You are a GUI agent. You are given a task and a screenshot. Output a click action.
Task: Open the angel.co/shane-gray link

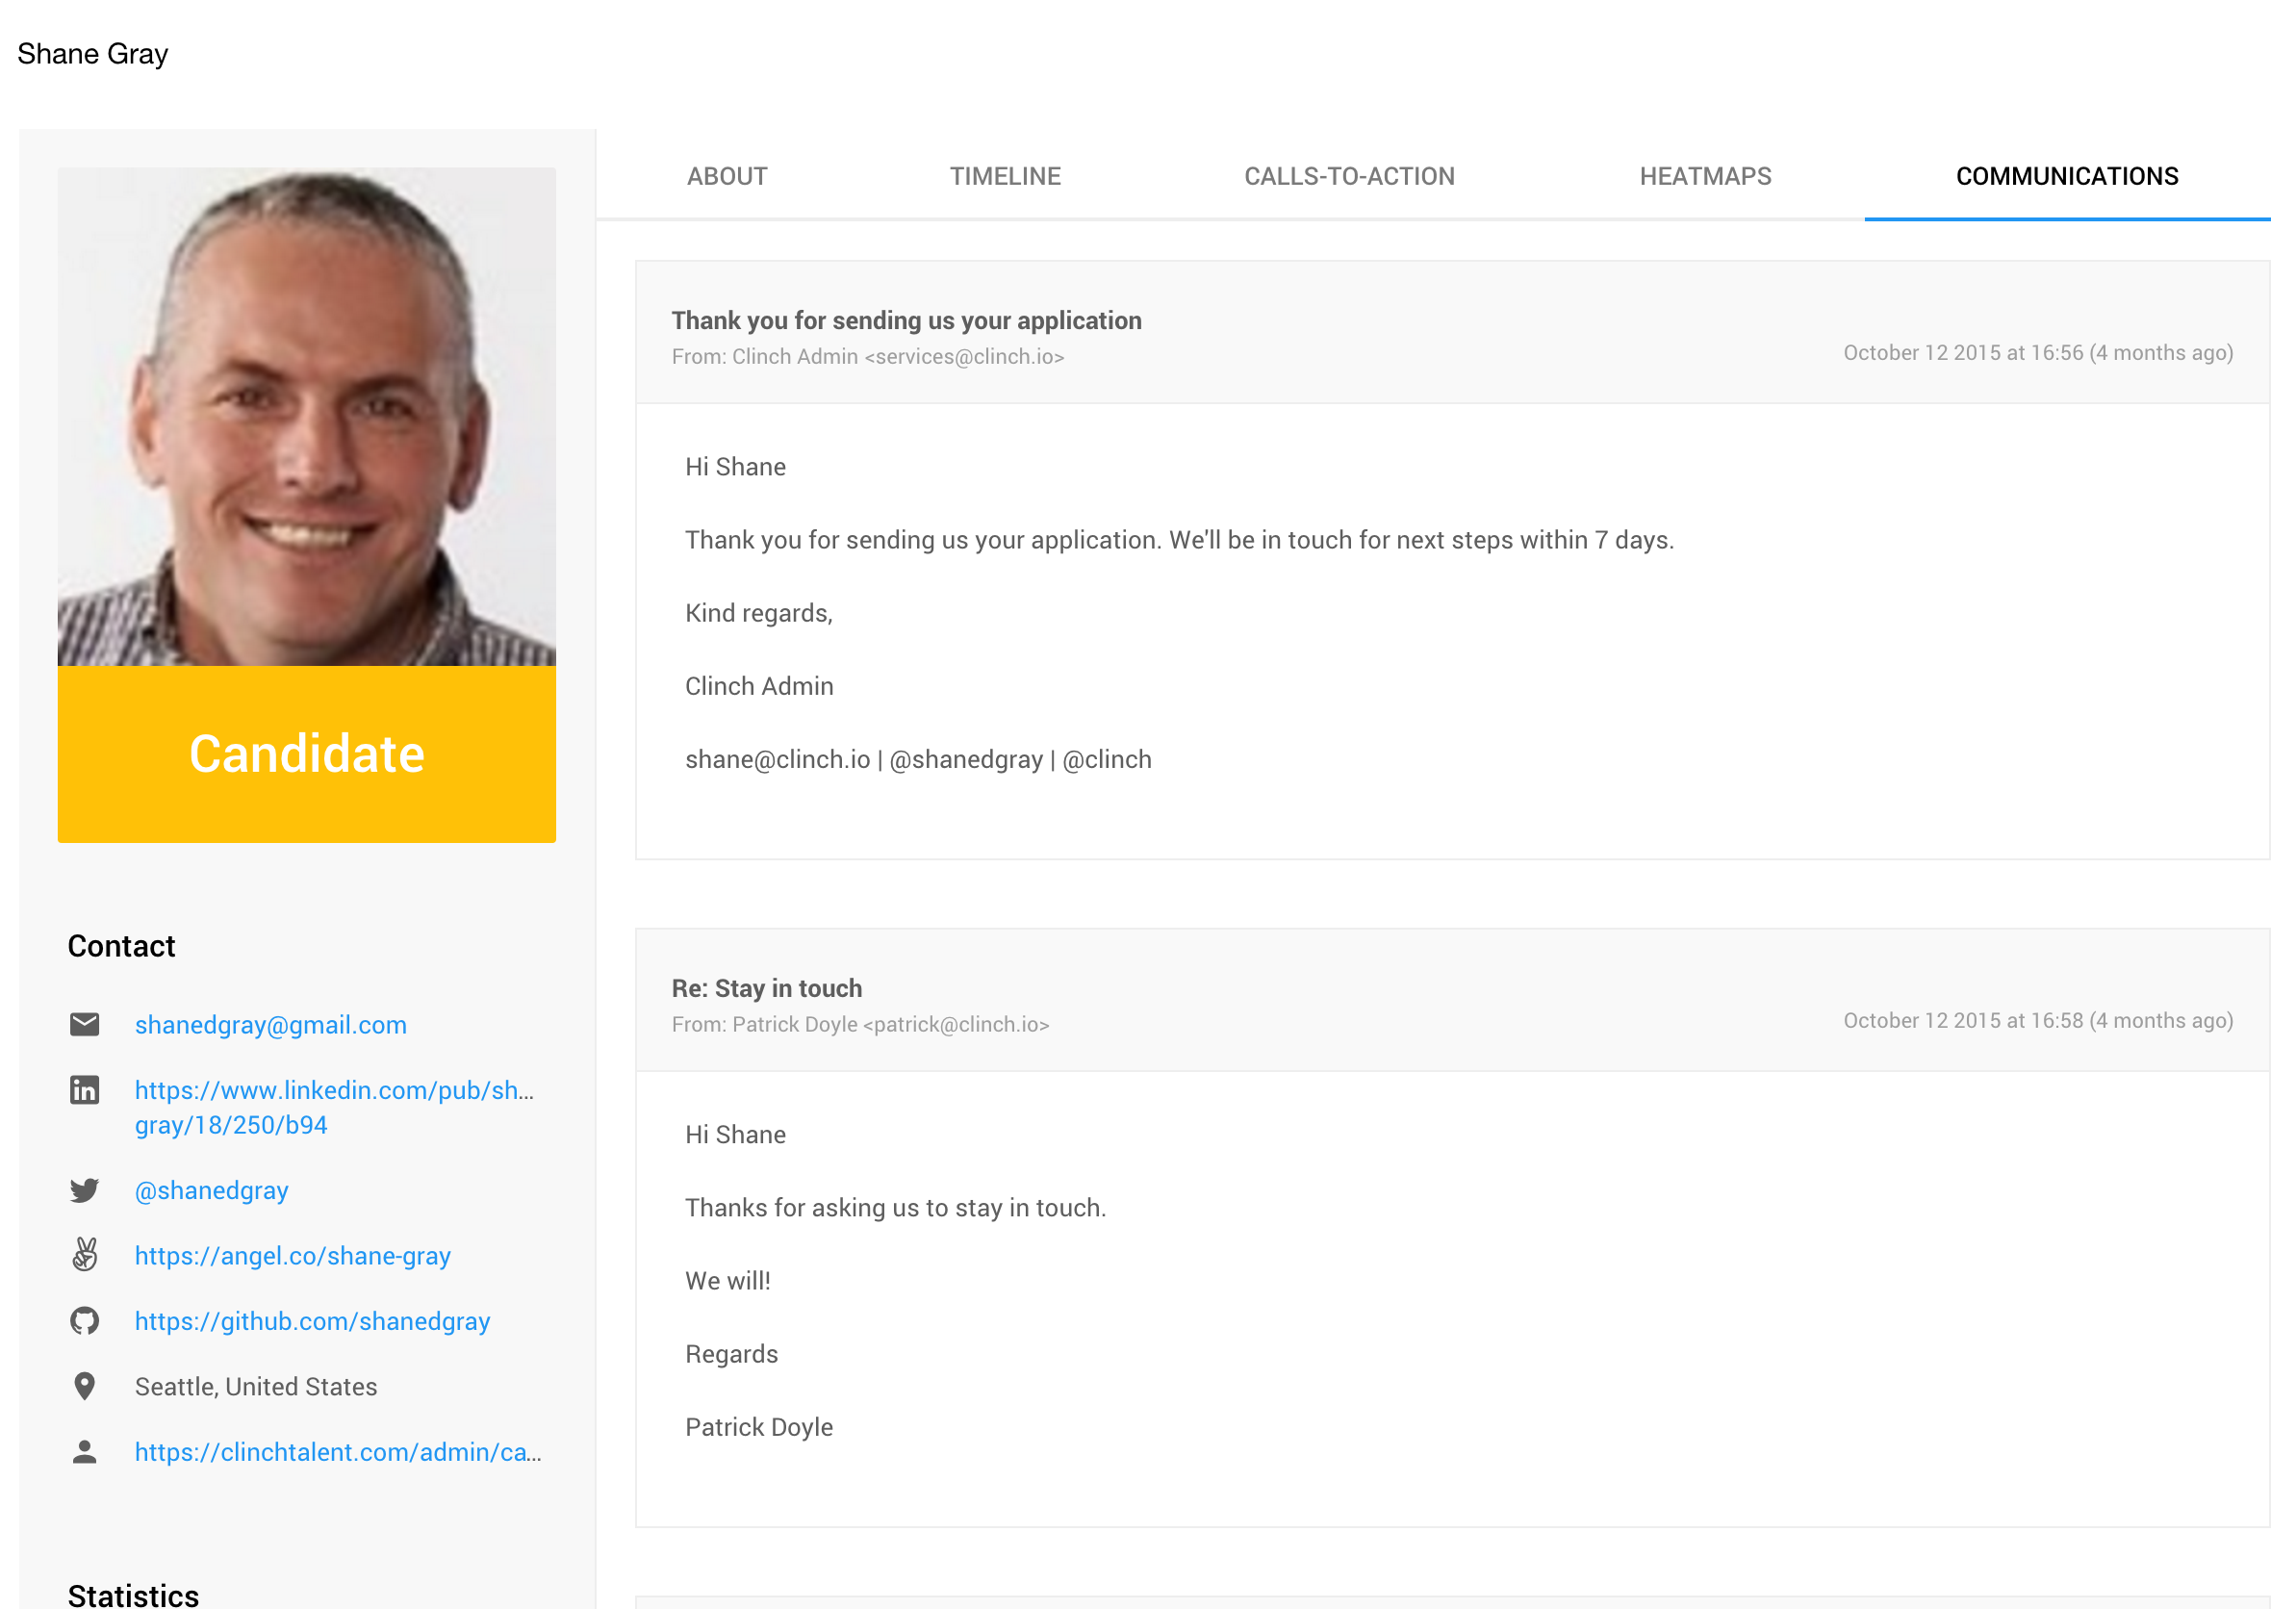tap(293, 1256)
